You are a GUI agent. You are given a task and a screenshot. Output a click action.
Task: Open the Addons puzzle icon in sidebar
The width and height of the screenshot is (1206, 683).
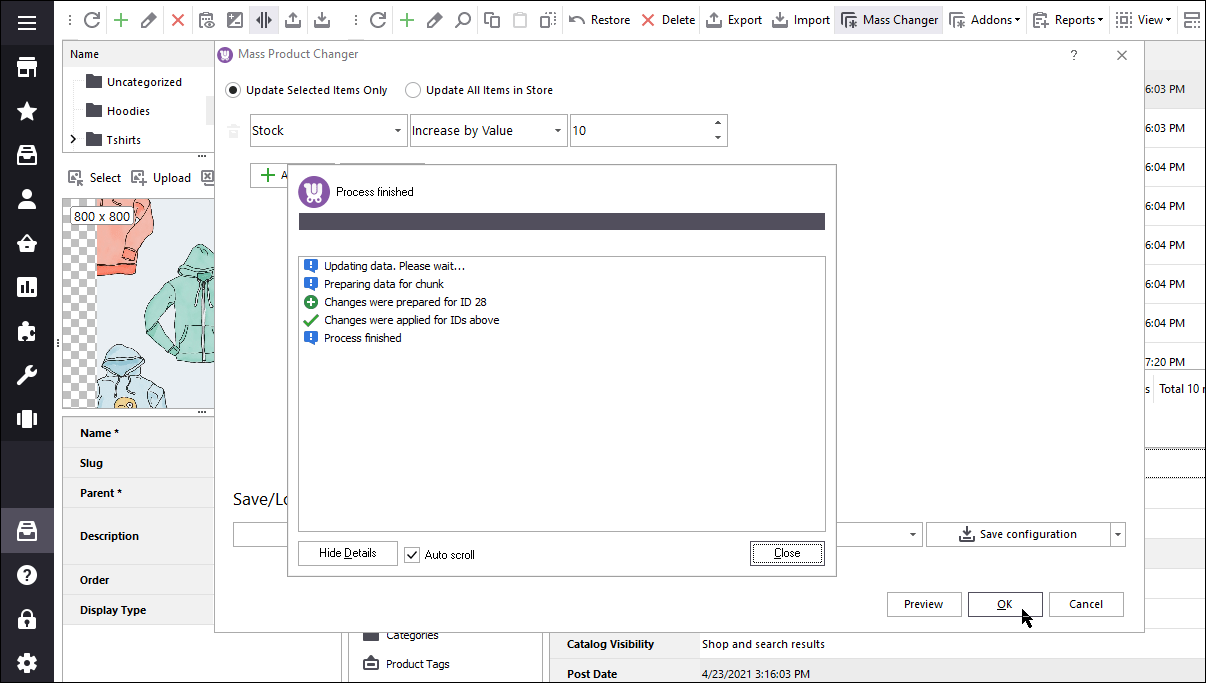point(26,330)
